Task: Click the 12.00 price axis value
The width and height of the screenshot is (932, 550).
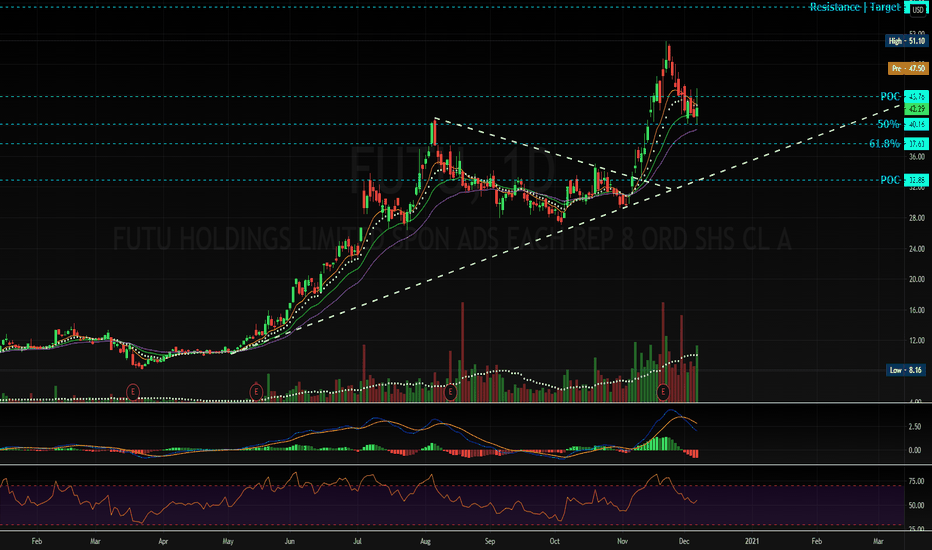Action: coord(917,341)
